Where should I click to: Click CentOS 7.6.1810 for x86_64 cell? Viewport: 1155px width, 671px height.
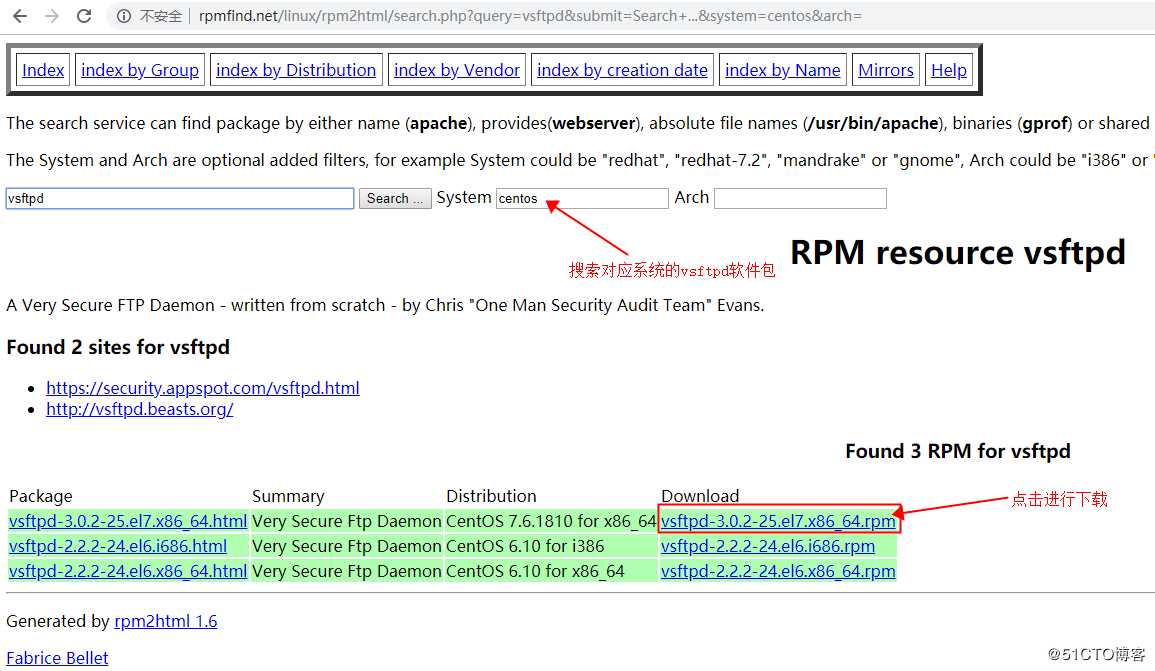pos(551,521)
